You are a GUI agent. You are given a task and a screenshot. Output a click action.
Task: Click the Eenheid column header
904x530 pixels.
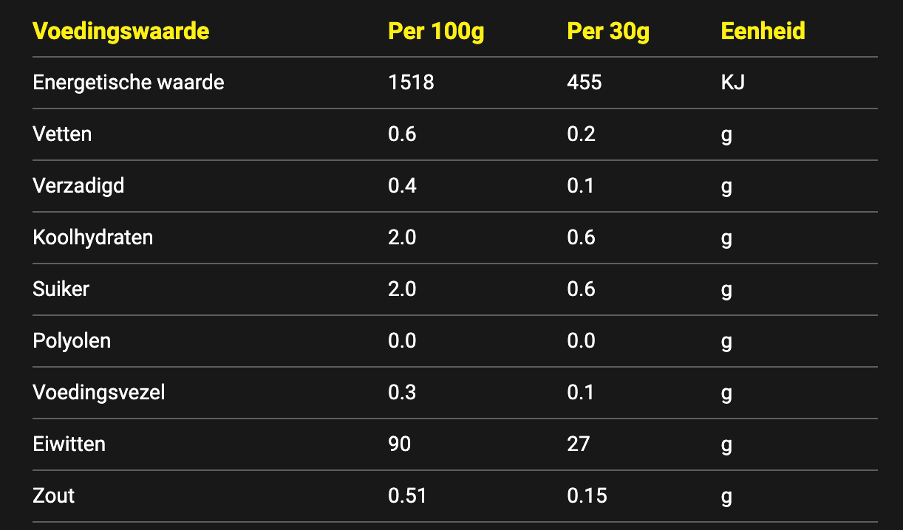coord(763,31)
